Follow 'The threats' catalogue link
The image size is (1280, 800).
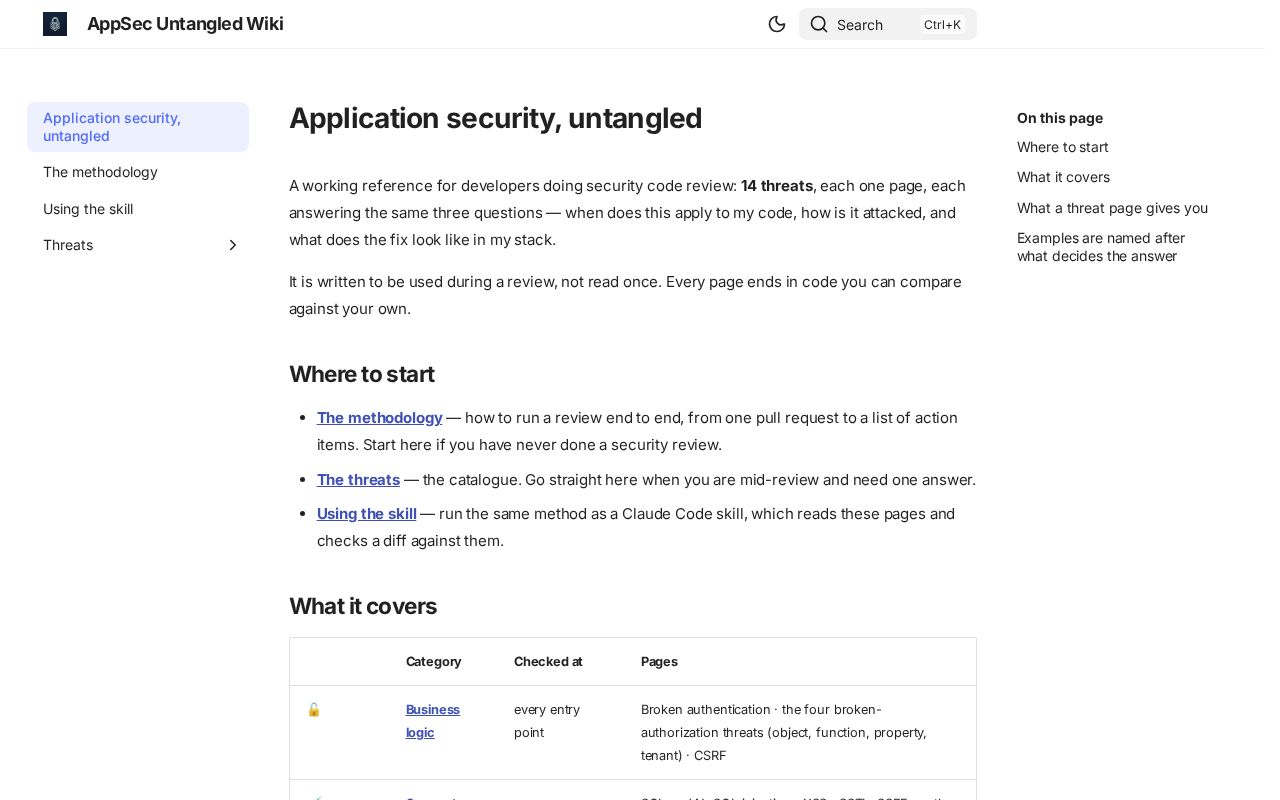coord(358,480)
